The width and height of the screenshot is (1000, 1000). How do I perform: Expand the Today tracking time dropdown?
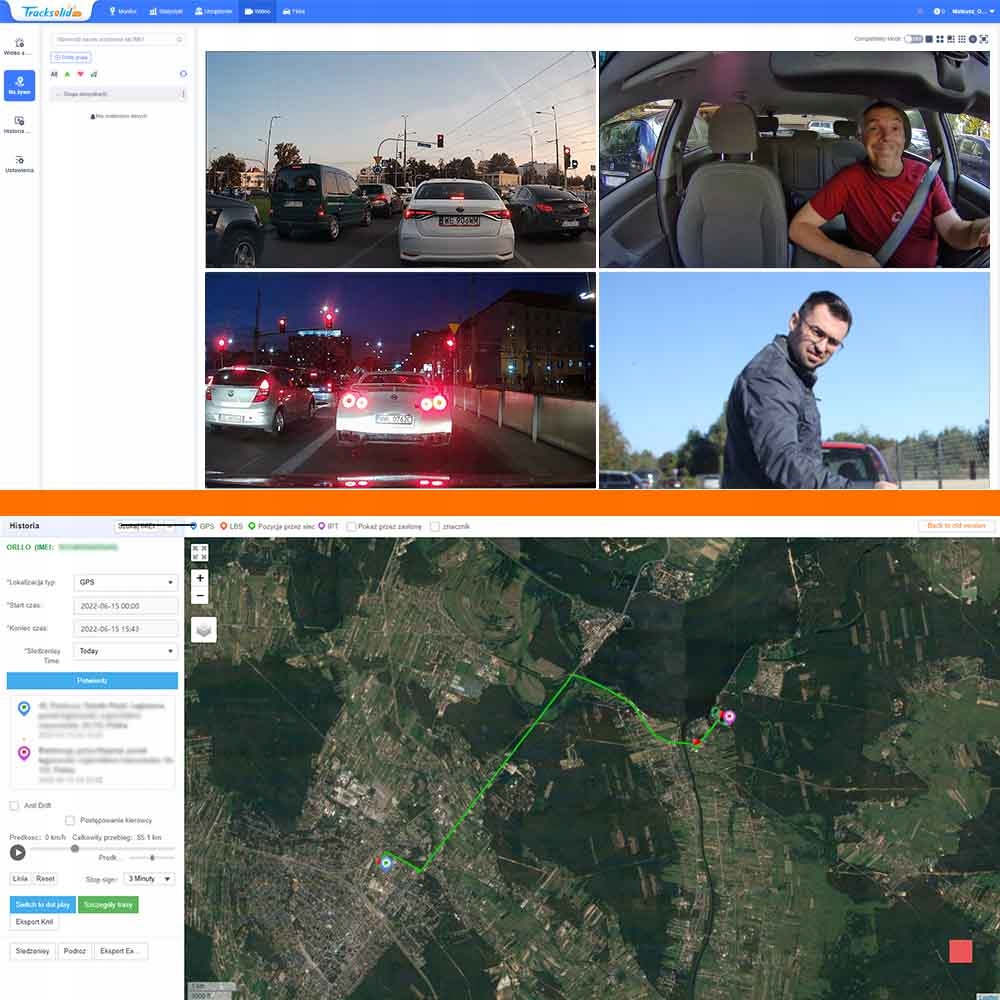click(x=126, y=651)
